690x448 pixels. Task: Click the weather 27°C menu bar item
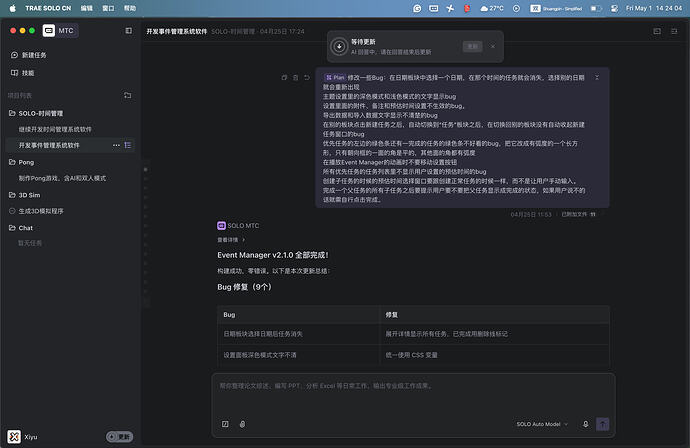tap(492, 8)
